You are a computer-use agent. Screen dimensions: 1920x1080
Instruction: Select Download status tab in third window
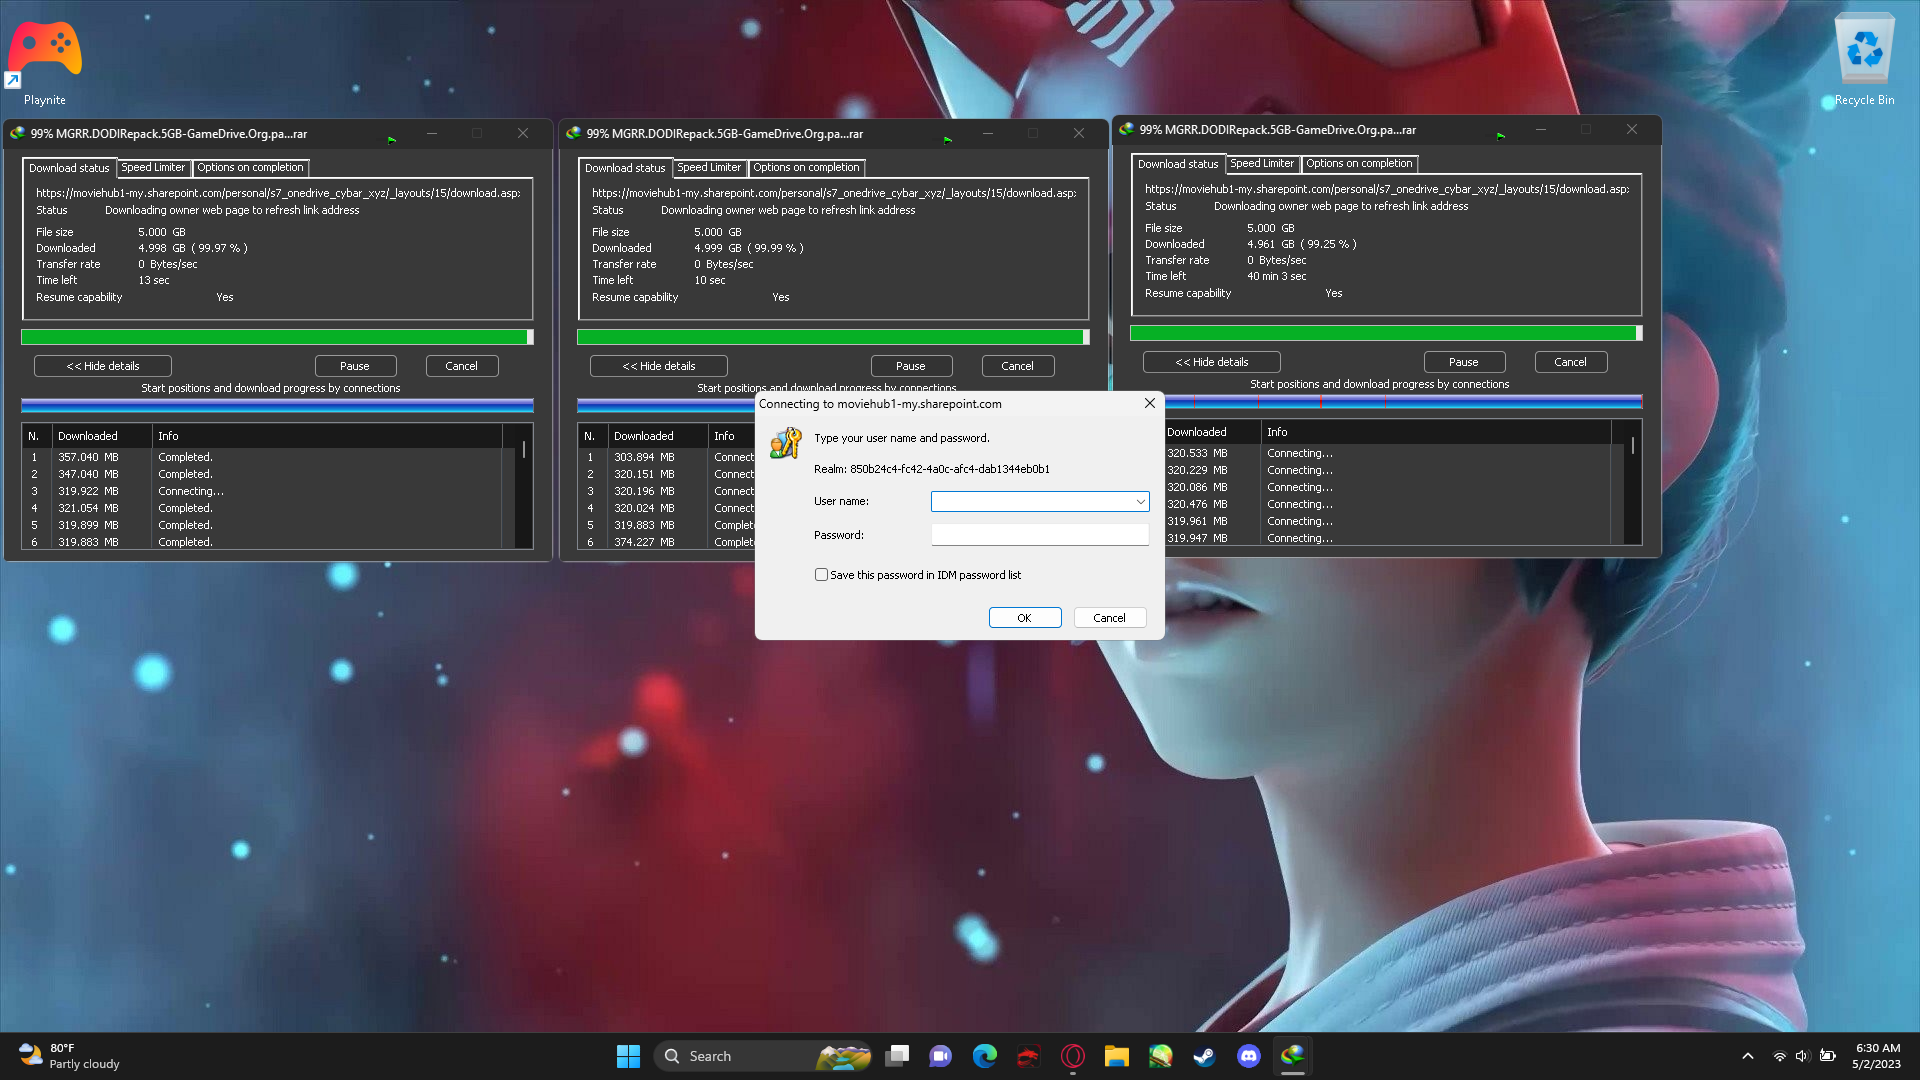click(1178, 164)
